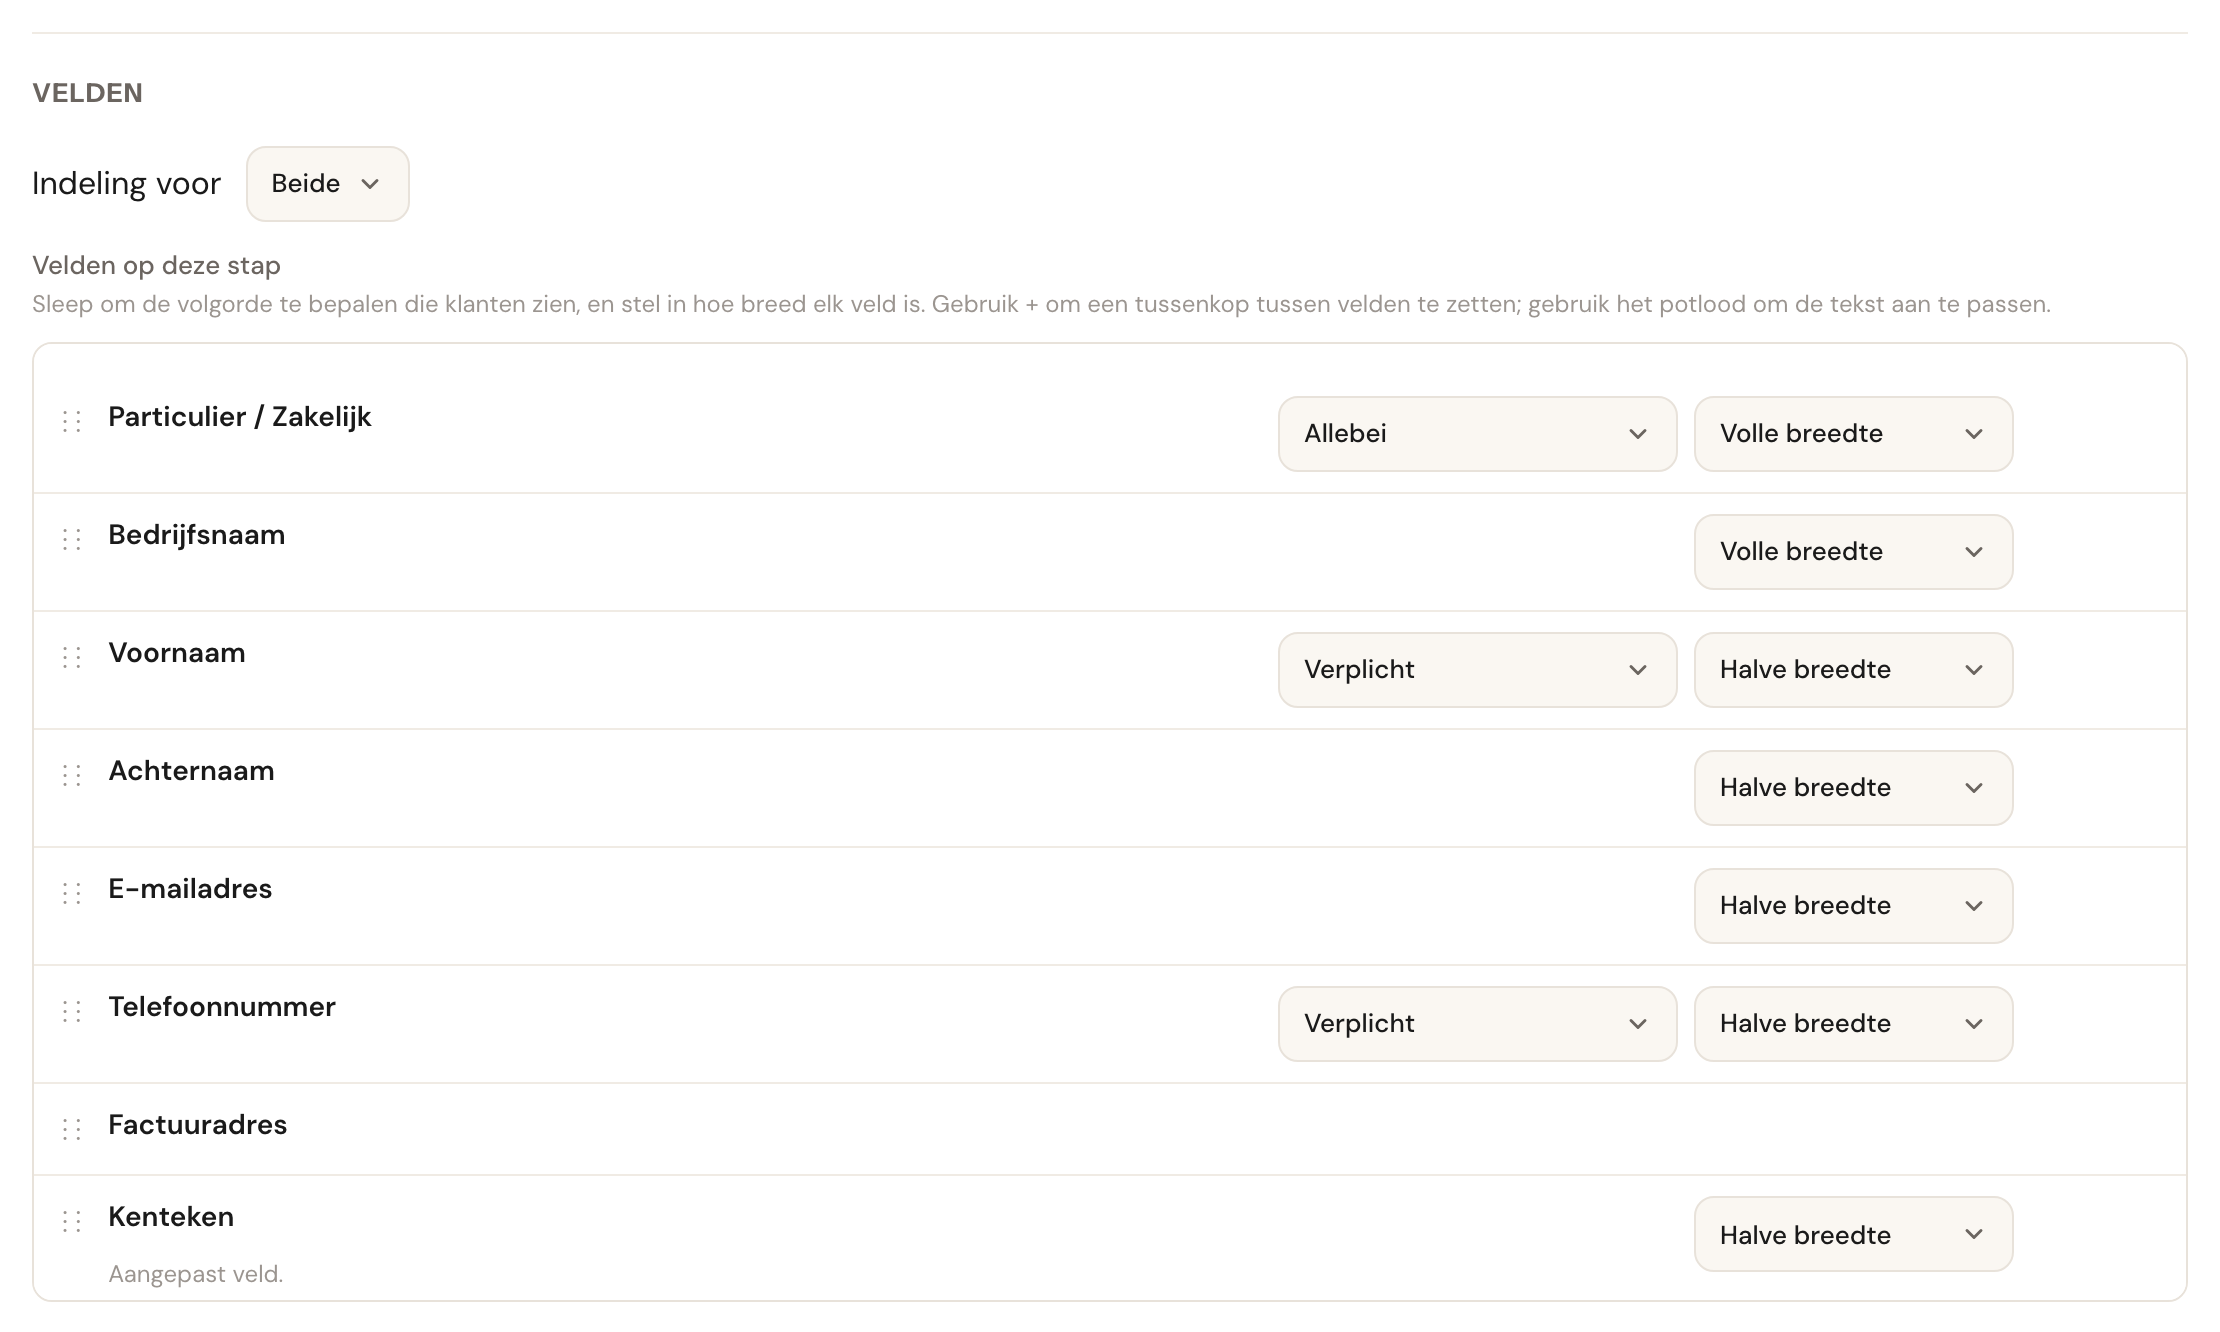Open Halve breedte dropdown for E-mailadres
Viewport: 2220px width, 1332px height.
click(x=1853, y=906)
